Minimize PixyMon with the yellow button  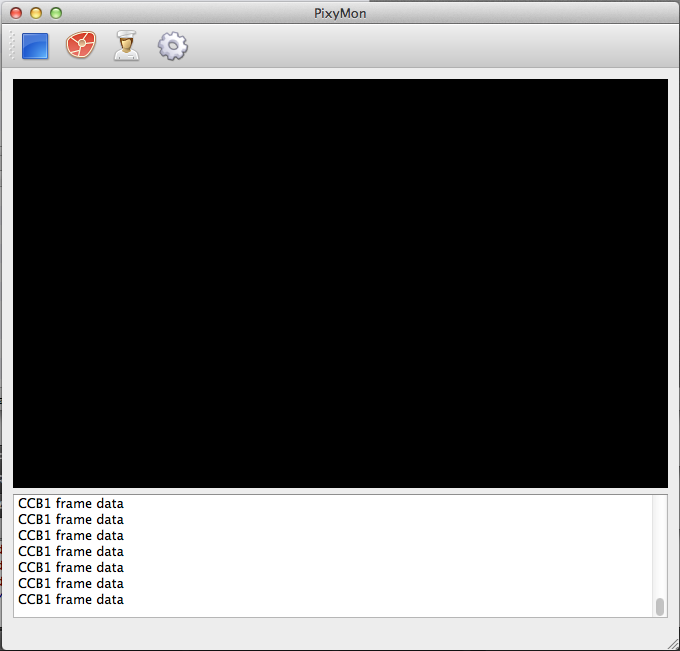pos(35,13)
